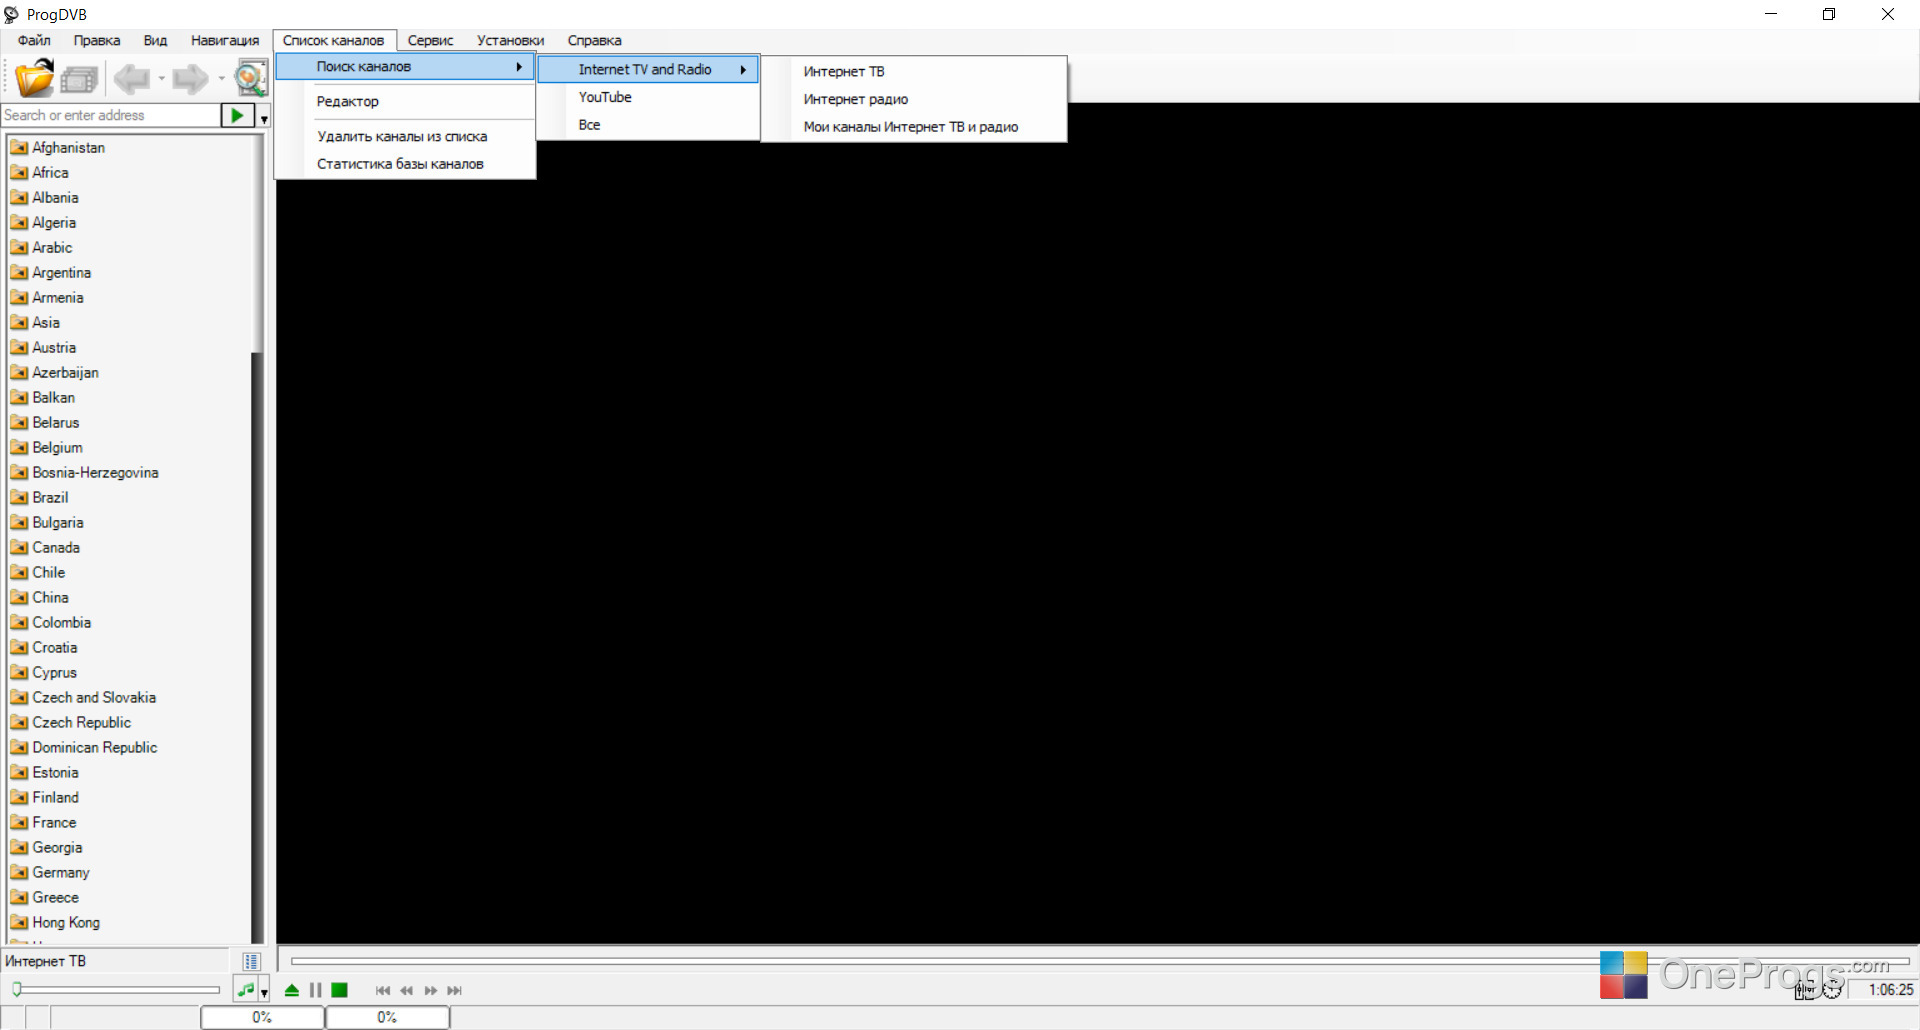This screenshot has width=1920, height=1030.
Task: Open the Правка menu
Action: (x=97, y=40)
